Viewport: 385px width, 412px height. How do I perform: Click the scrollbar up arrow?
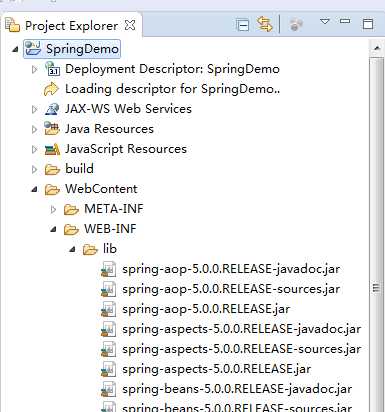pyautogui.click(x=377, y=49)
